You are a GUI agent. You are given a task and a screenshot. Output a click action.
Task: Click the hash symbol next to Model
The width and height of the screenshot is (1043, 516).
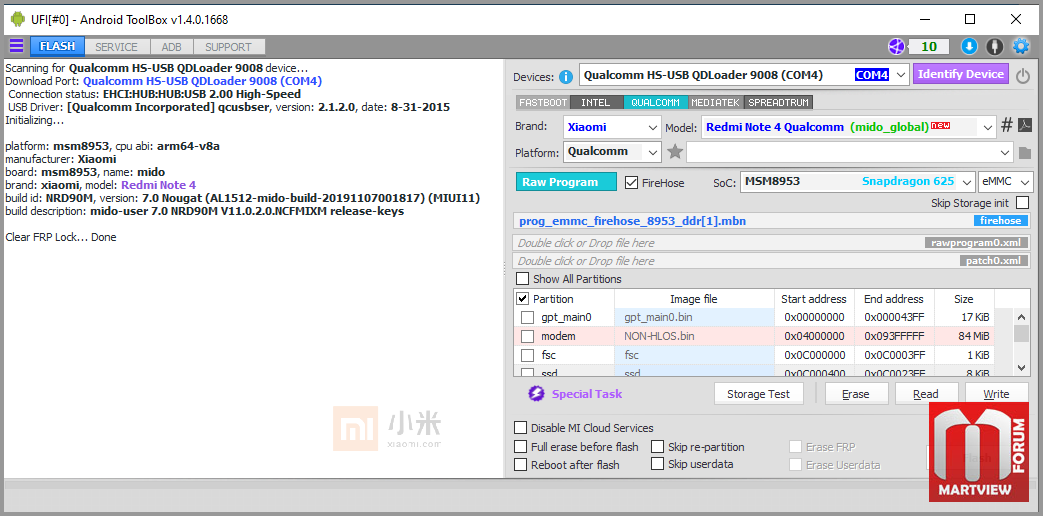tap(1007, 126)
